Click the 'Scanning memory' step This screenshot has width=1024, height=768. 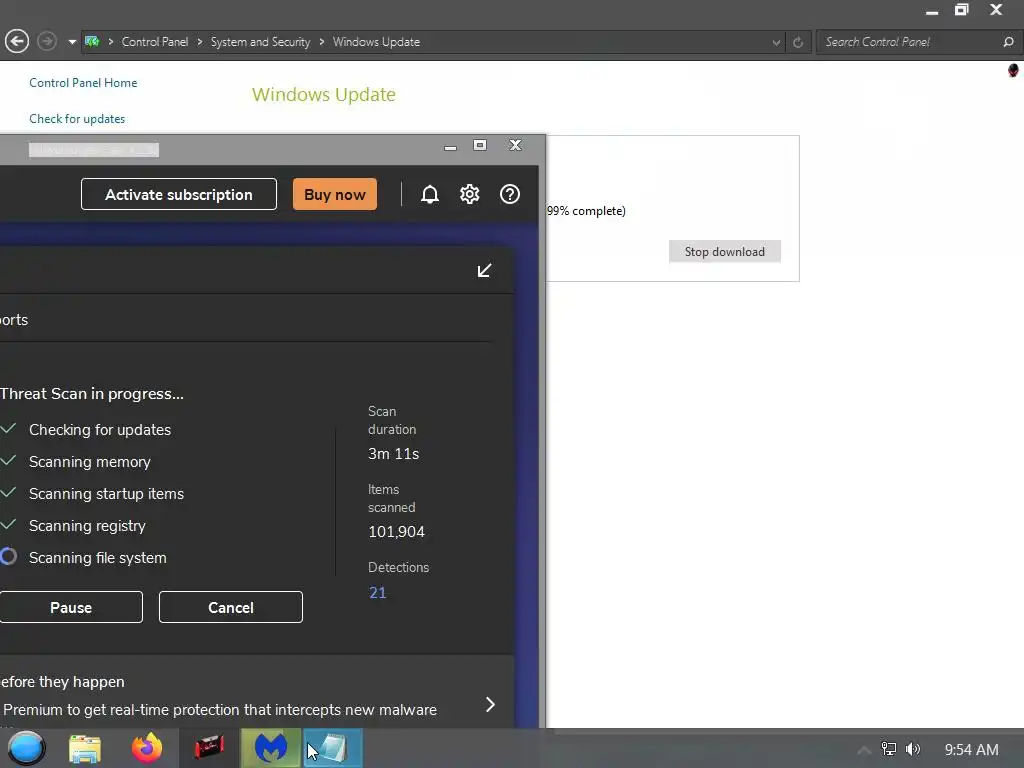tap(89, 462)
